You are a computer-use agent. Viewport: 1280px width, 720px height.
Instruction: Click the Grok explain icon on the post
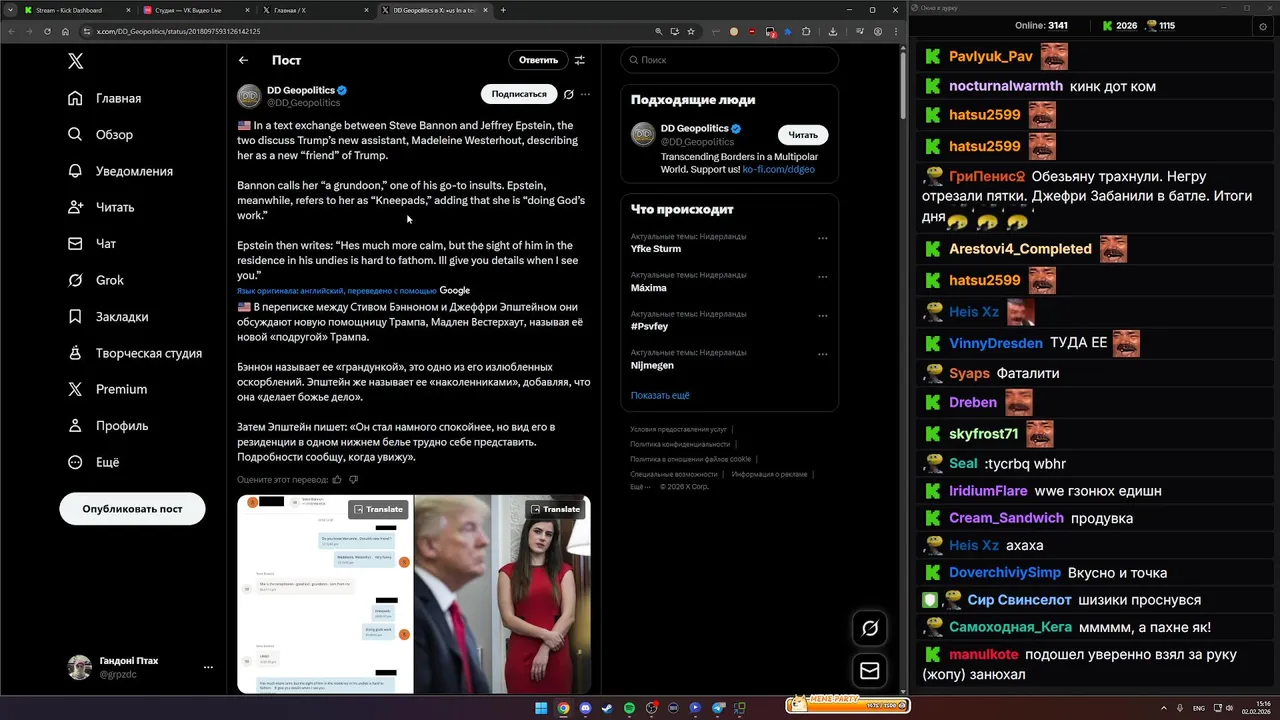pyautogui.click(x=568, y=94)
